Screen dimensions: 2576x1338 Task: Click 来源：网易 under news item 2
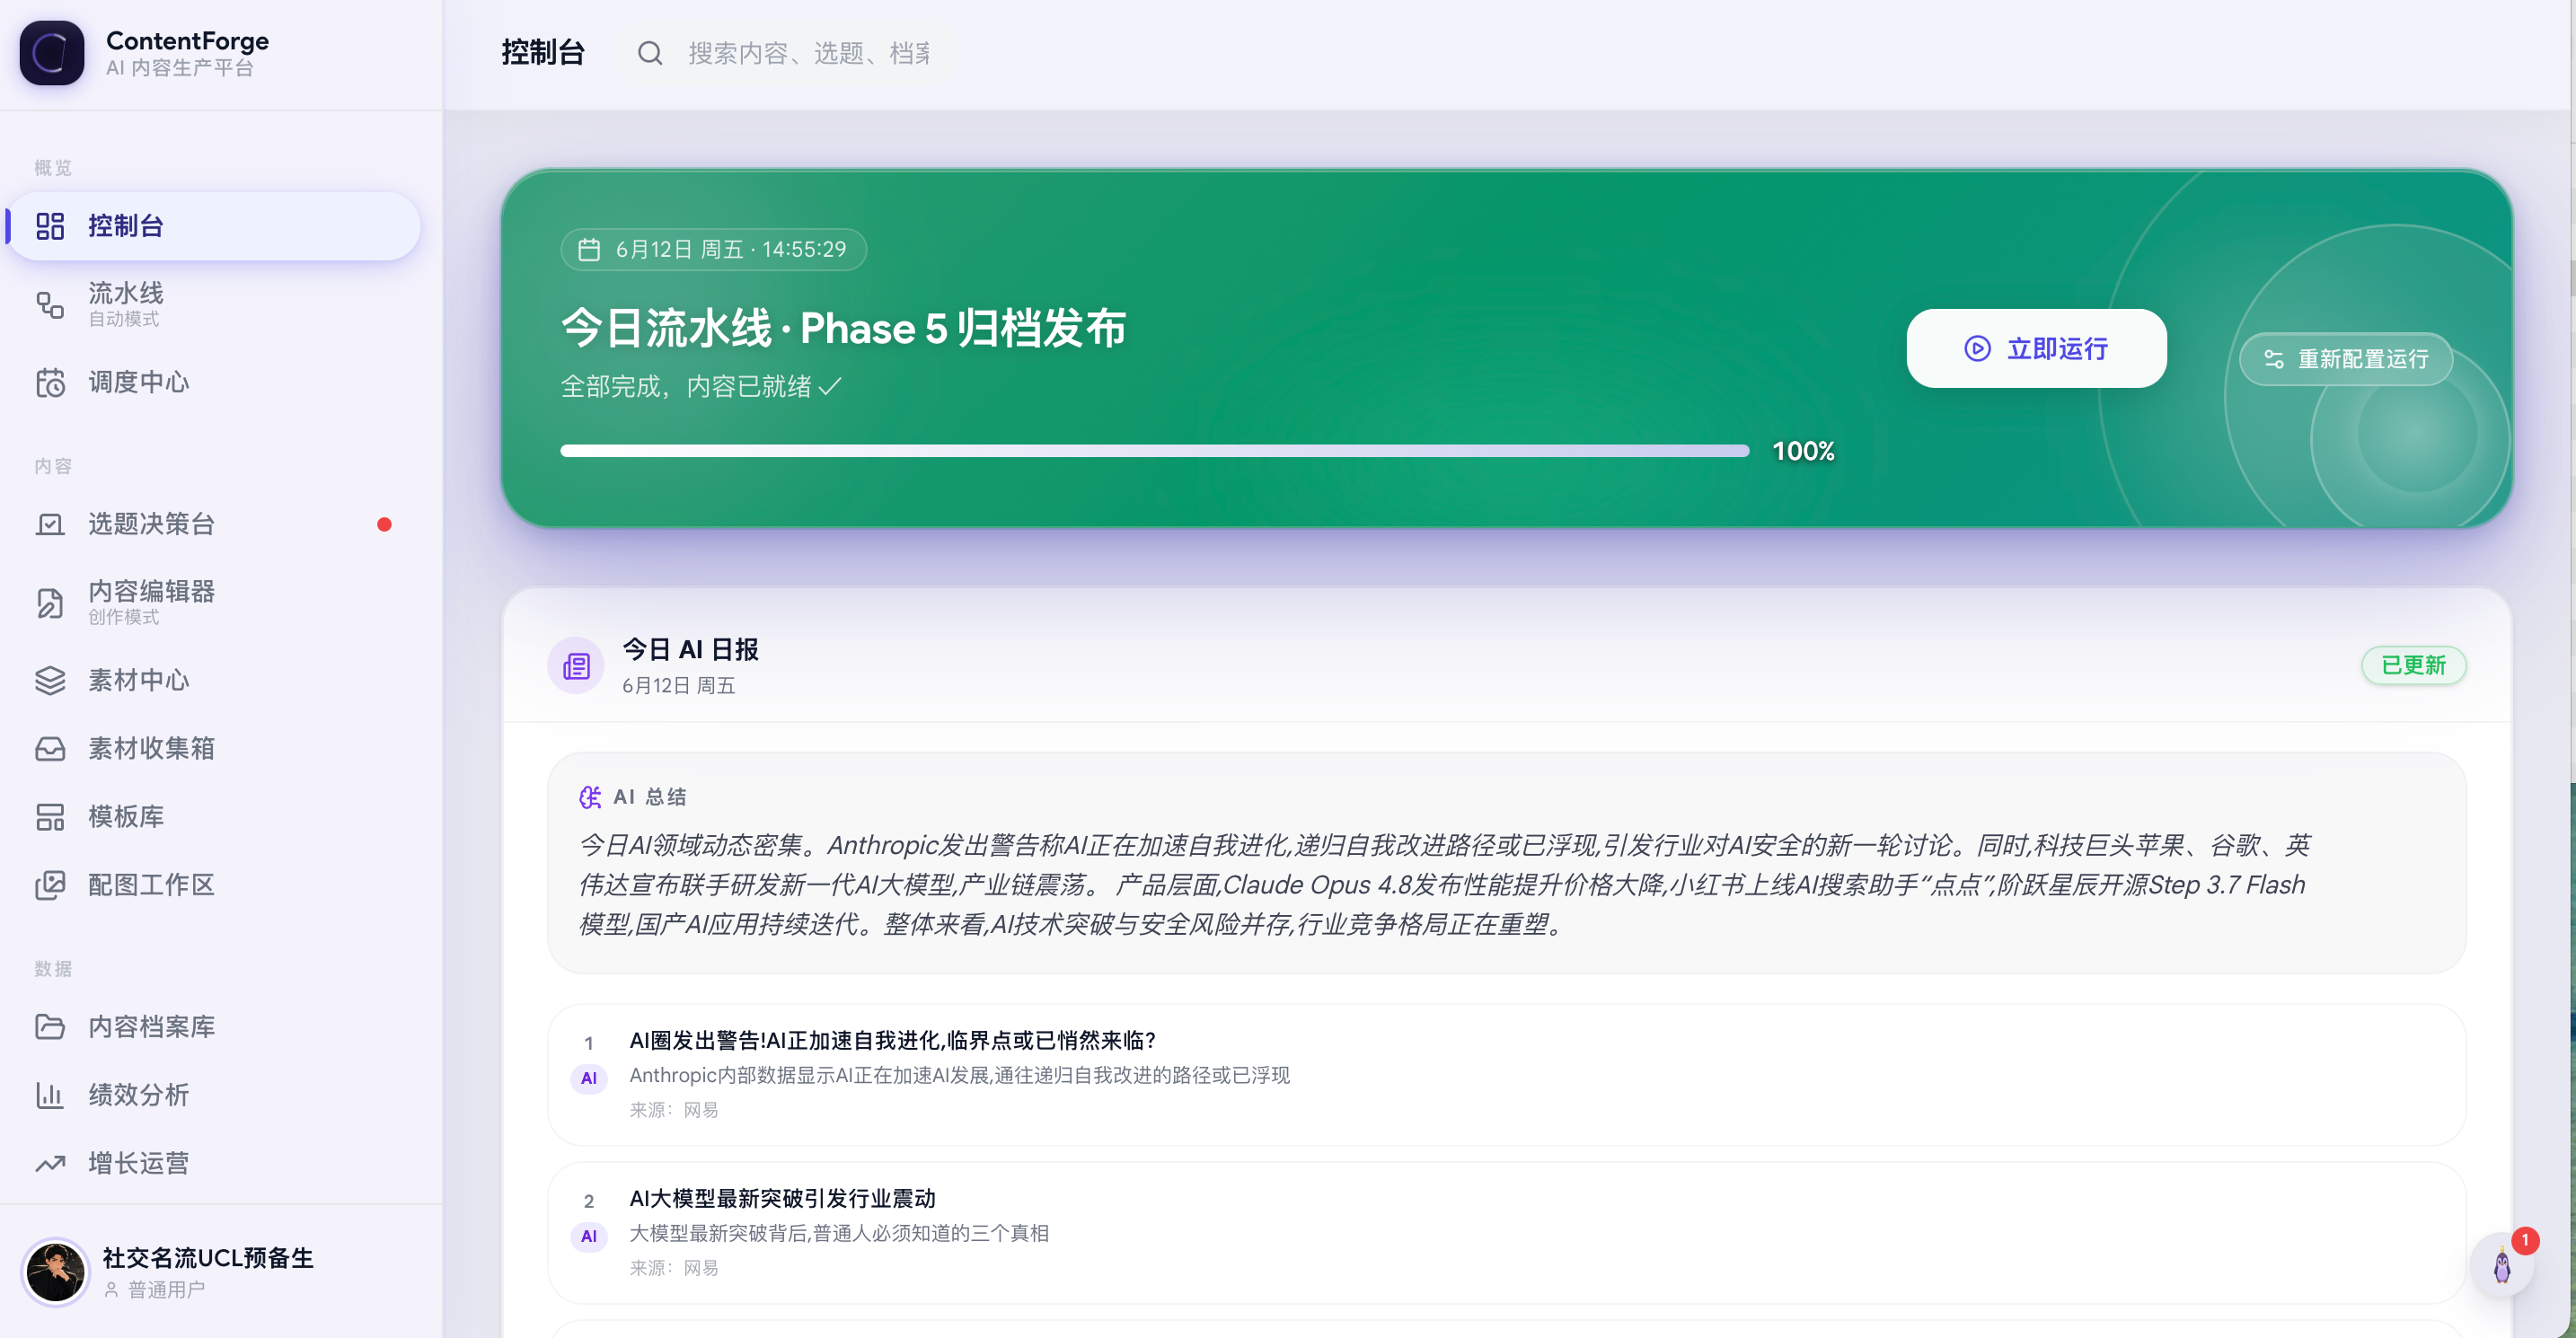pyautogui.click(x=674, y=1268)
